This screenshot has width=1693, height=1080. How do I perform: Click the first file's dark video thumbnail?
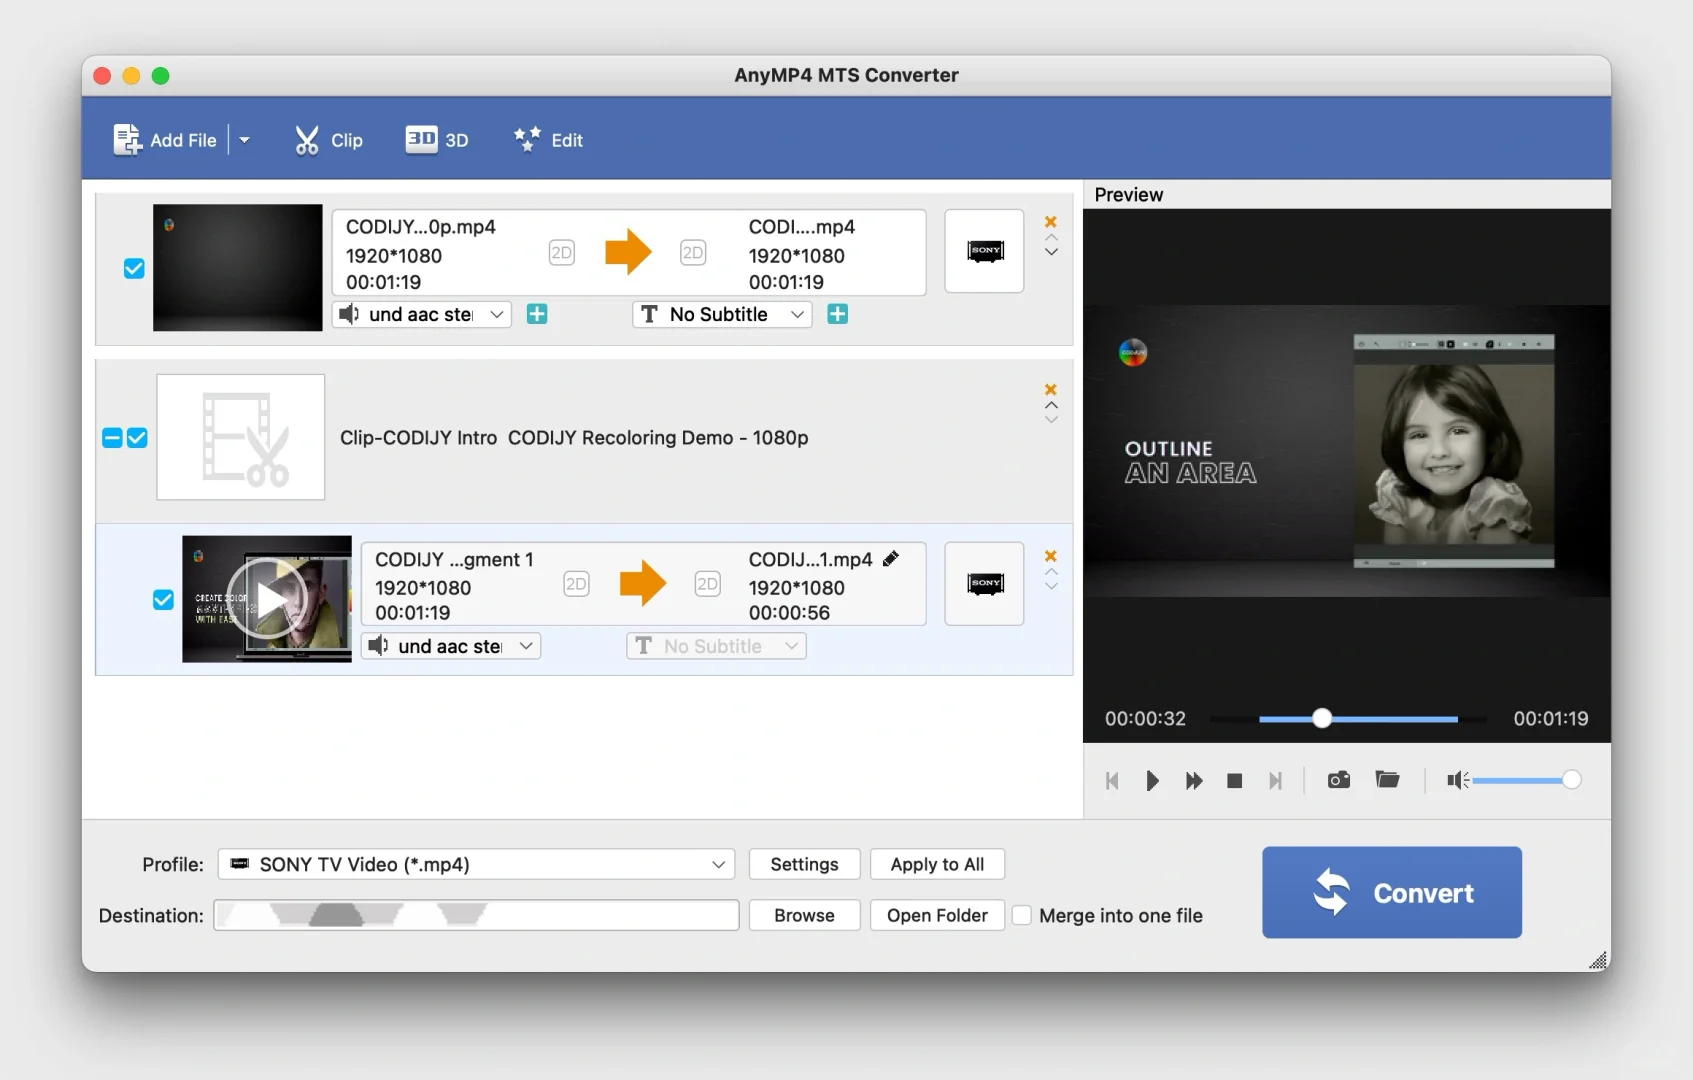(x=238, y=268)
